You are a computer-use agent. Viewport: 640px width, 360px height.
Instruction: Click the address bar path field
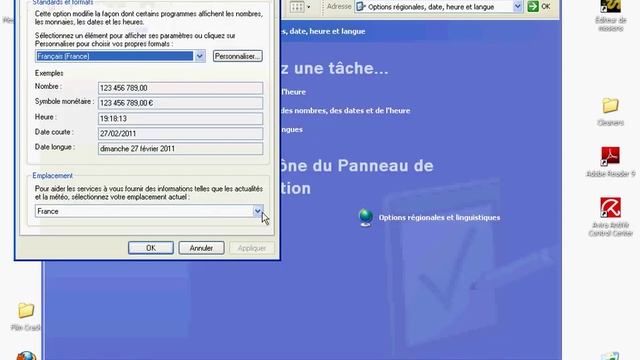coord(439,7)
